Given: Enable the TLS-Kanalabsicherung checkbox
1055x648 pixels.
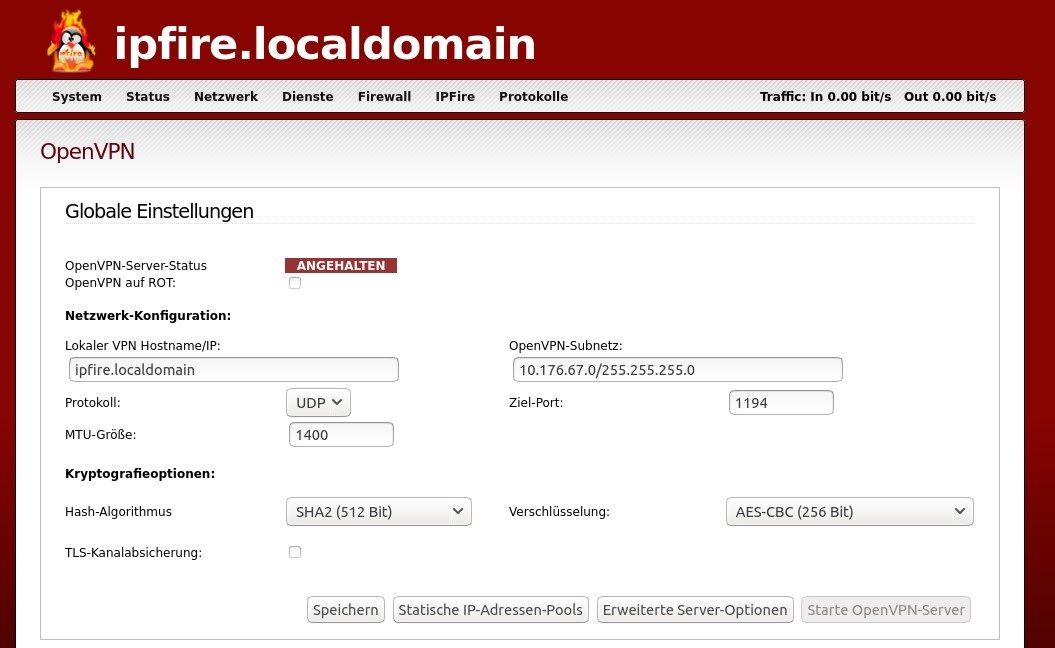Looking at the screenshot, I should pyautogui.click(x=295, y=551).
